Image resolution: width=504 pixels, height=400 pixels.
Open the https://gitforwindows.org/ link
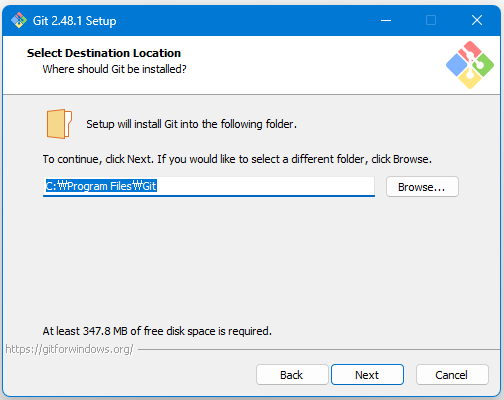click(69, 349)
